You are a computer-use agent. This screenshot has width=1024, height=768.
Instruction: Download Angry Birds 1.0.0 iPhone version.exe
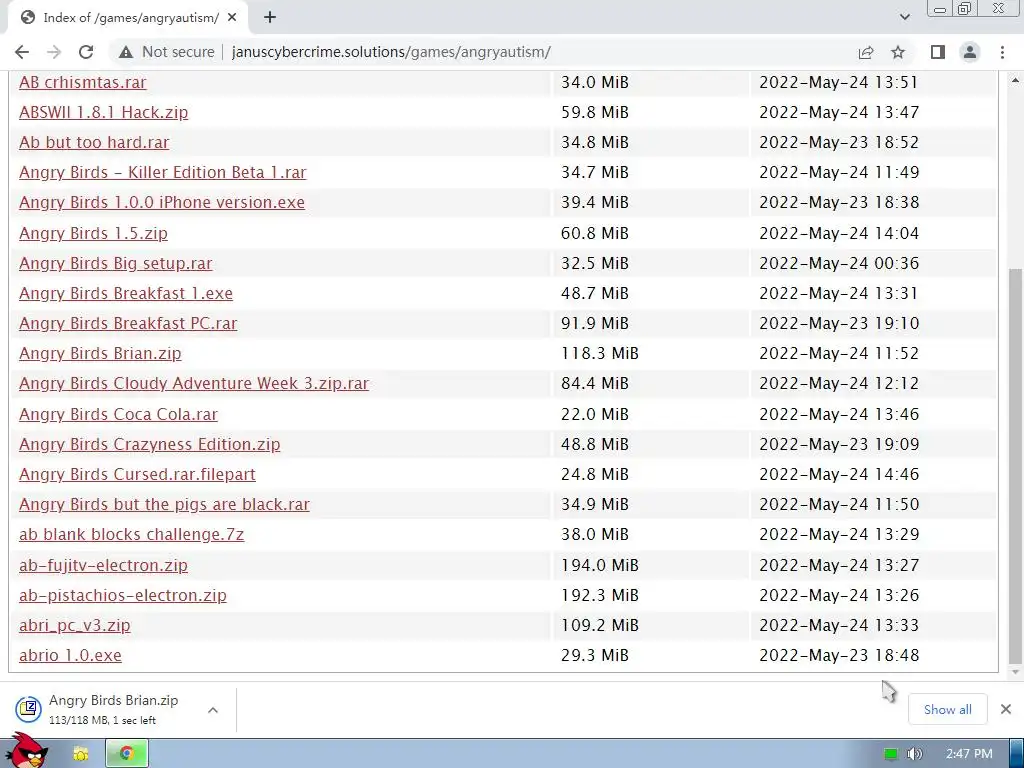coord(162,202)
